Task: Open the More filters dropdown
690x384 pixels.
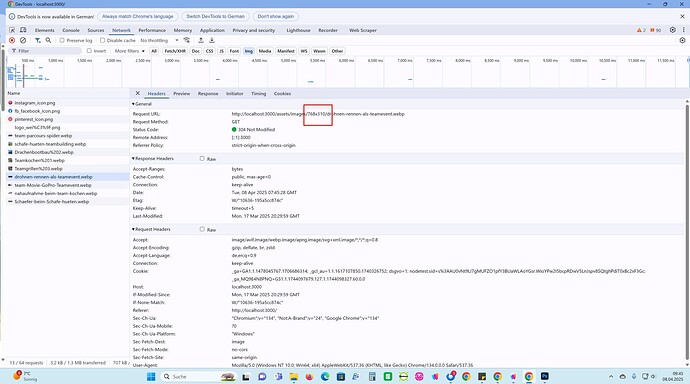Action: click(x=129, y=51)
